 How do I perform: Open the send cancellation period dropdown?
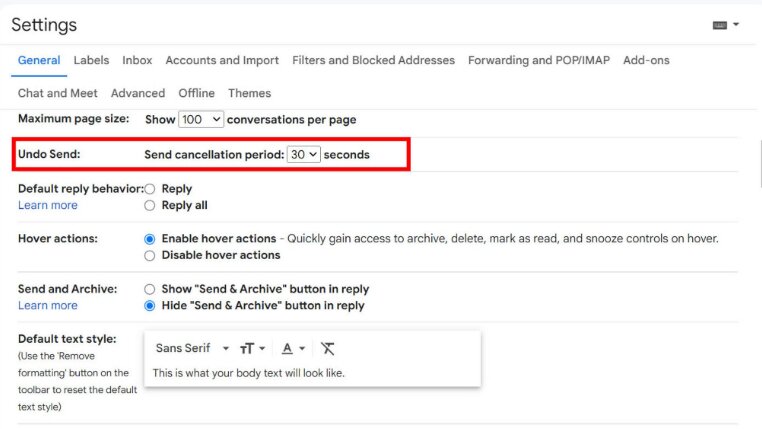tap(304, 154)
